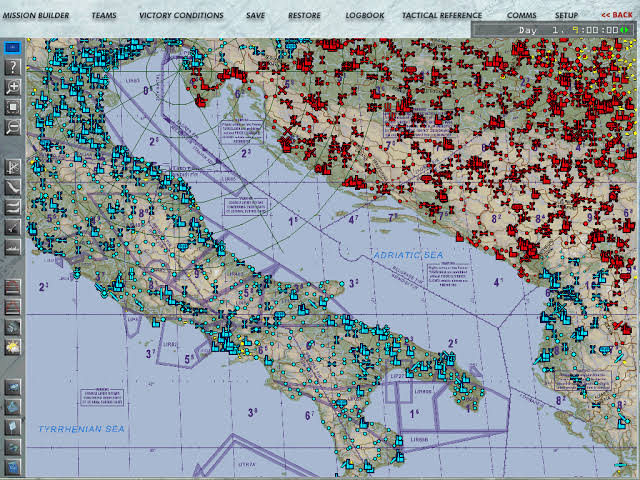Open the Tactical Reference
The image size is (640, 480).
[x=442, y=16]
